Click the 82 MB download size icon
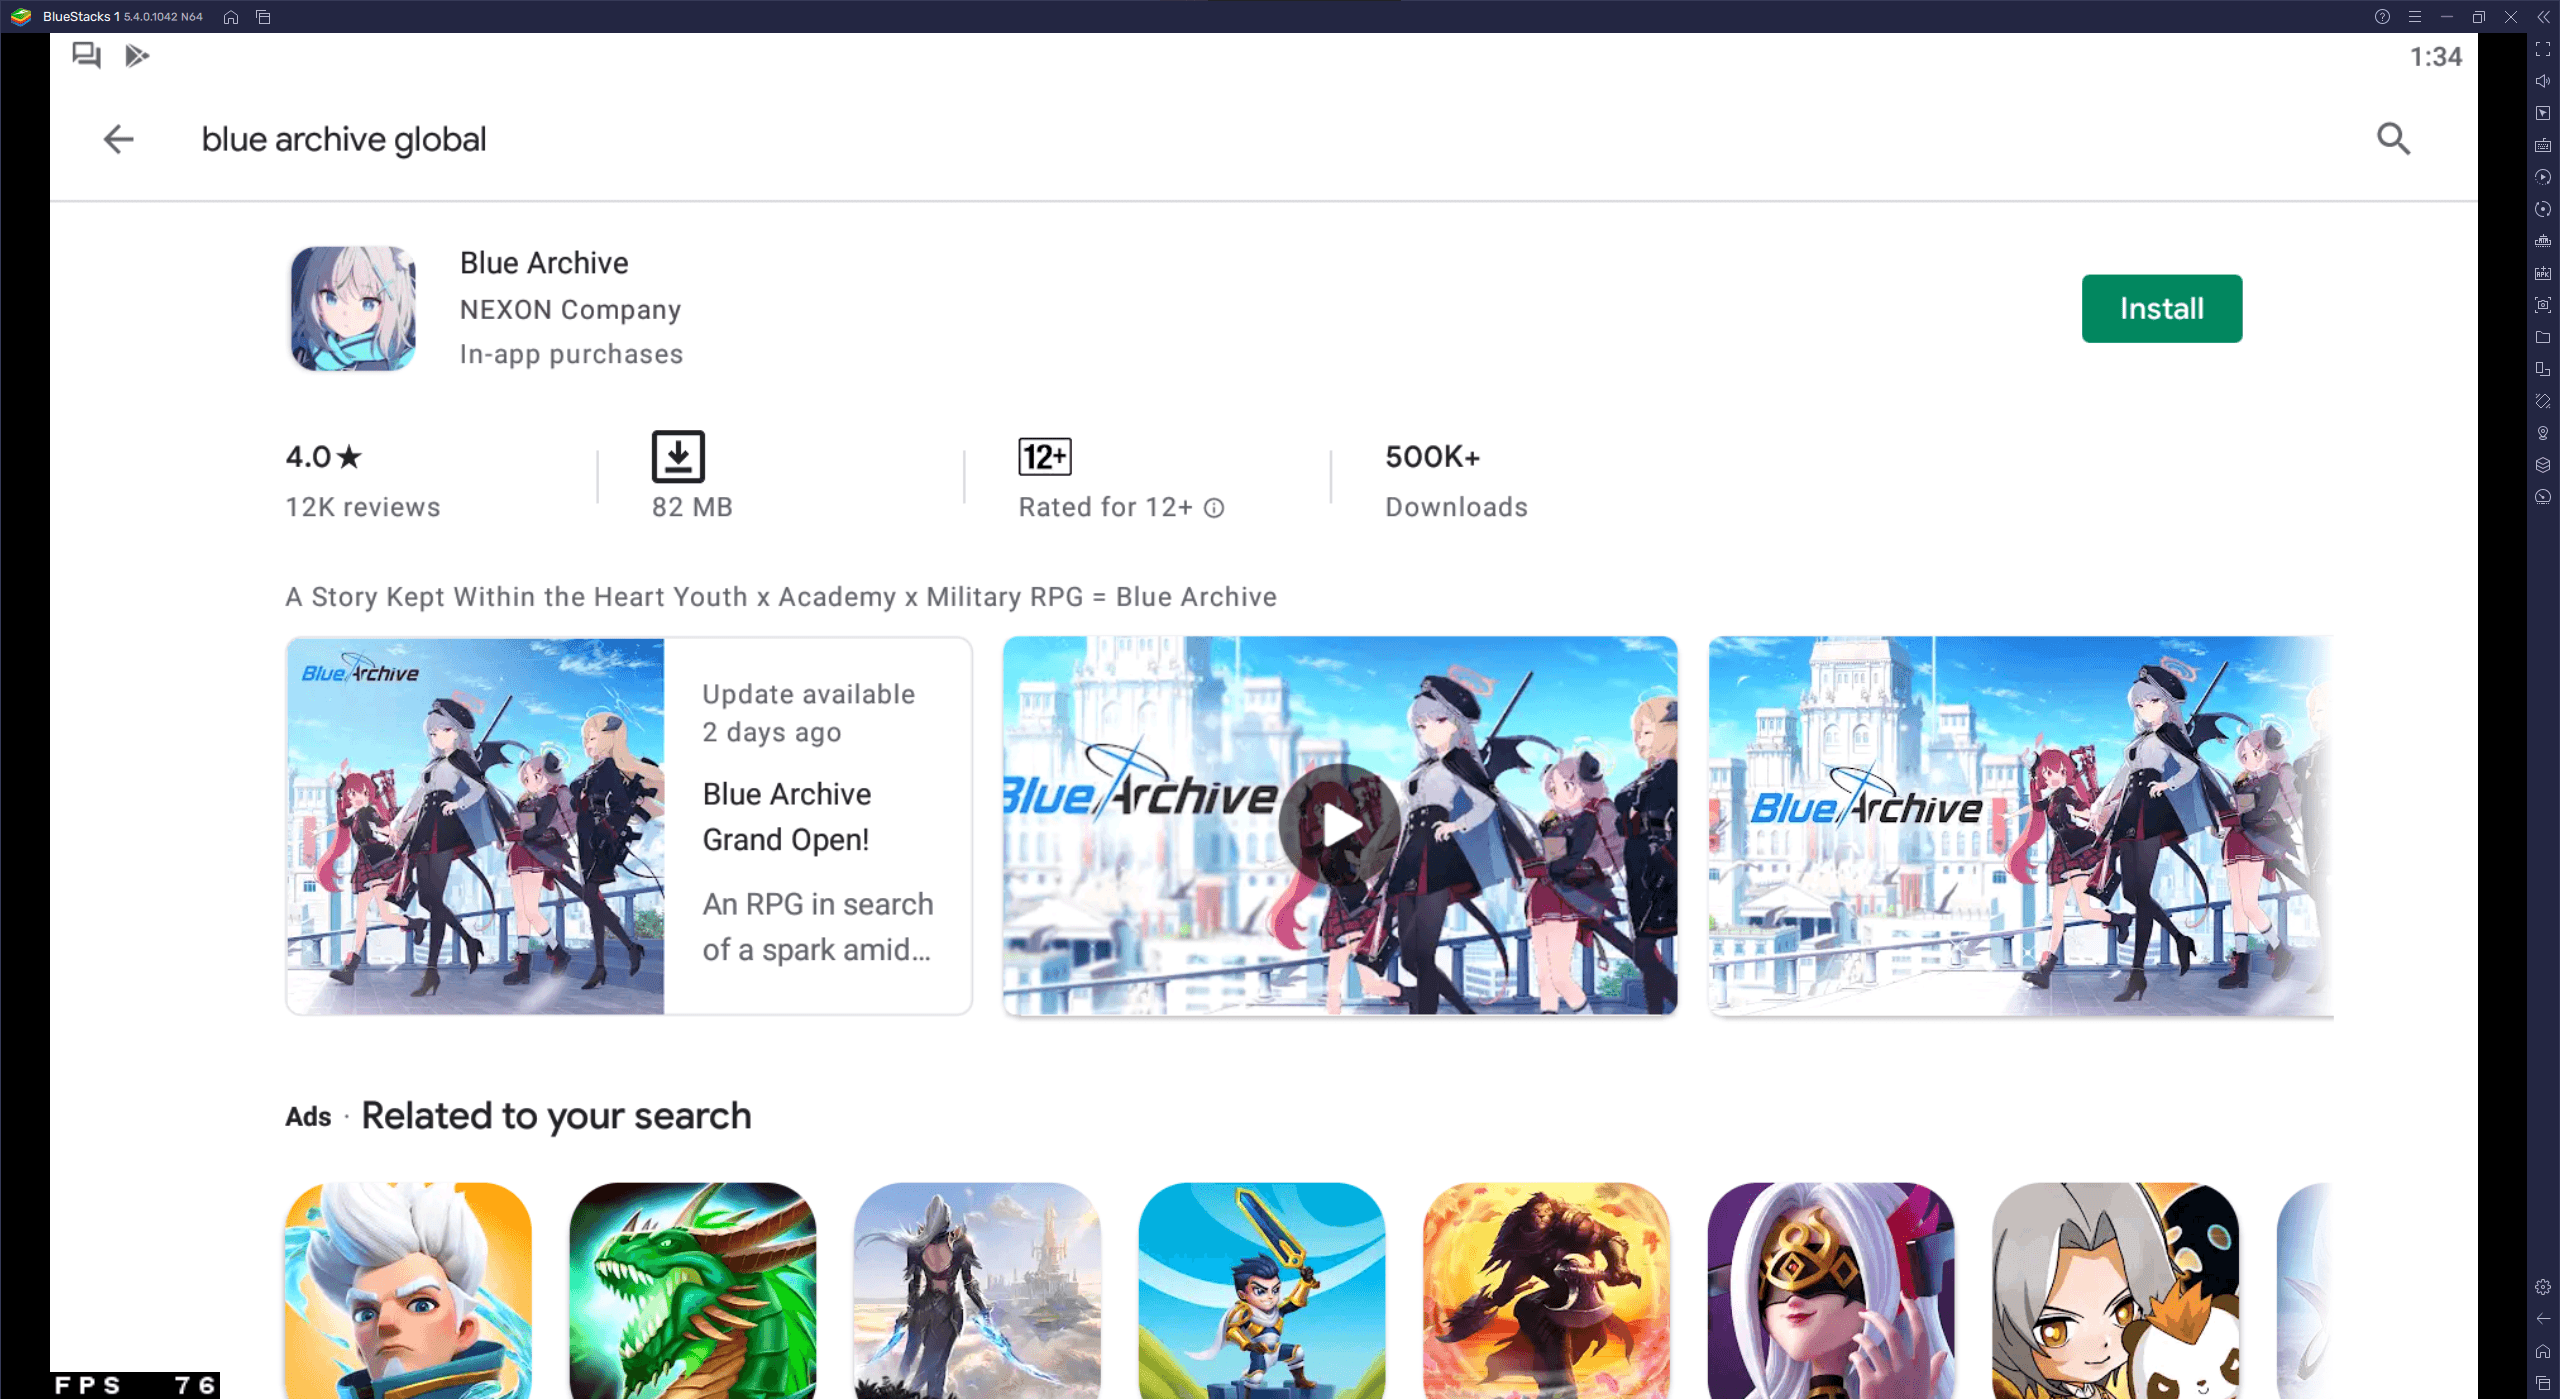 pos(678,457)
